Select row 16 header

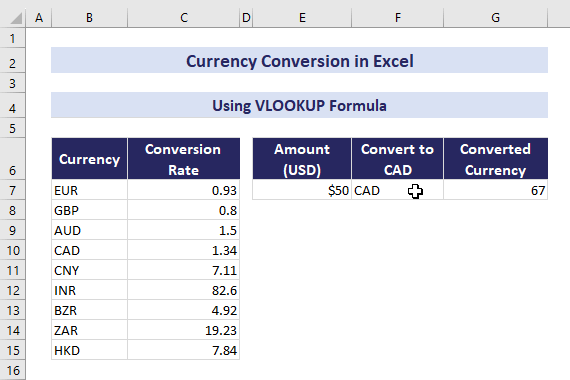click(13, 370)
